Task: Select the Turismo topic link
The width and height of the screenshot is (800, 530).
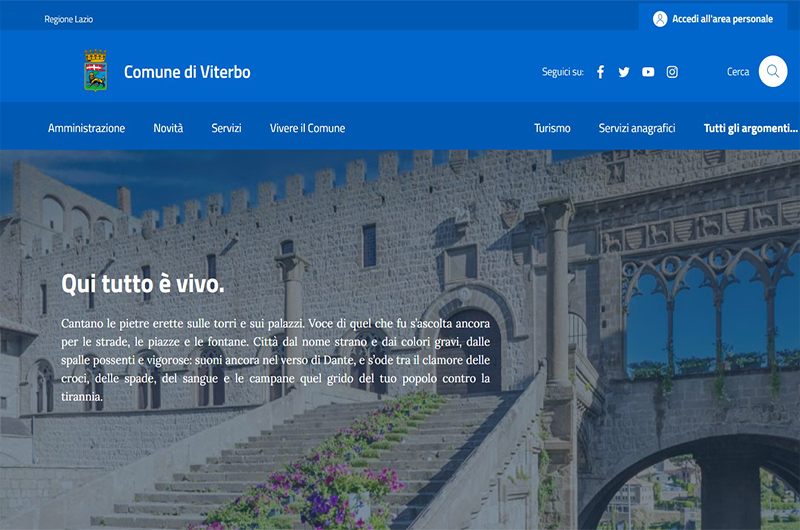Action: coord(552,128)
